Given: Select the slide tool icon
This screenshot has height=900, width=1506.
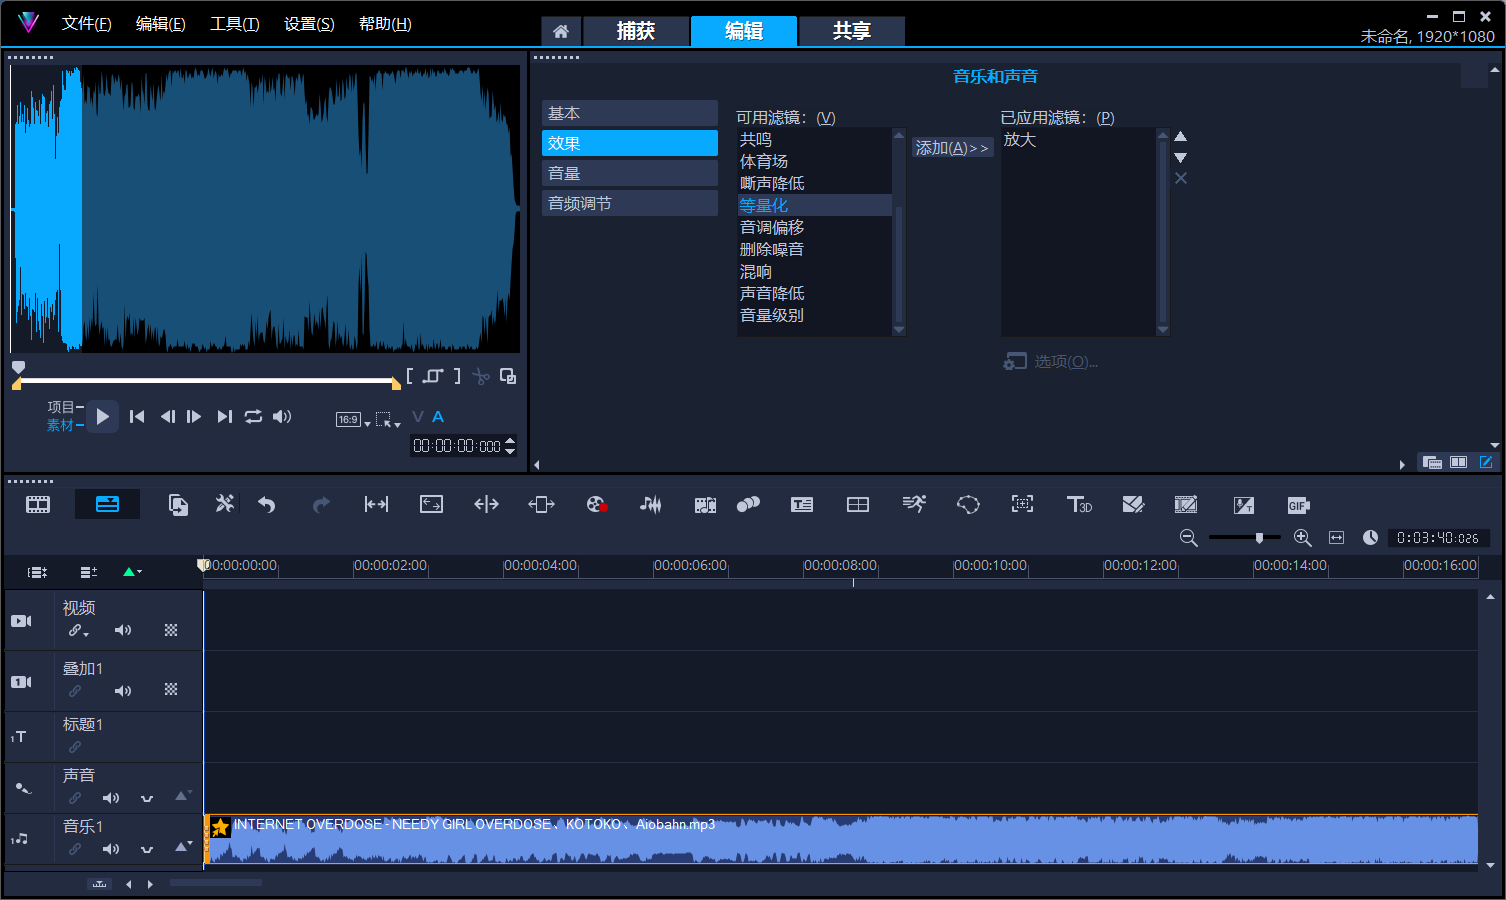Looking at the screenshot, I should tap(541, 505).
